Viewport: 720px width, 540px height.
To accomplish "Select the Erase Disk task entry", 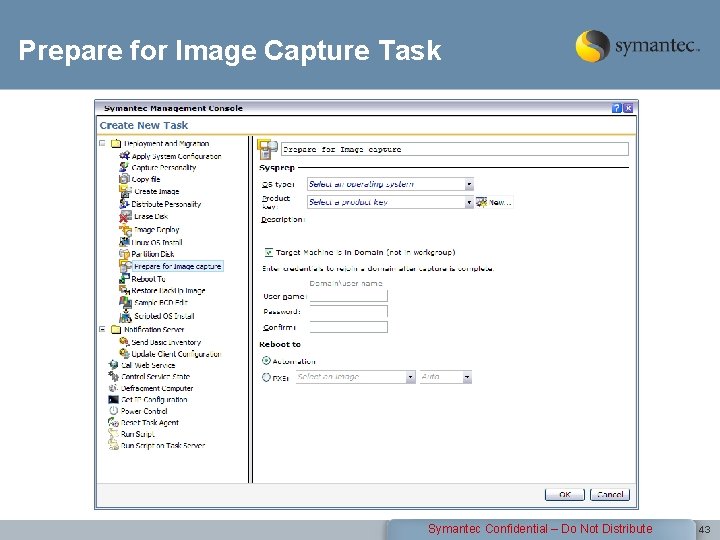I will point(151,216).
